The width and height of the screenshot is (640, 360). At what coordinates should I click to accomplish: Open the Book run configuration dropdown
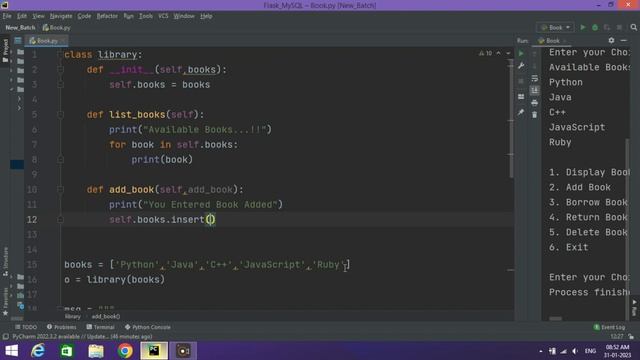[555, 27]
